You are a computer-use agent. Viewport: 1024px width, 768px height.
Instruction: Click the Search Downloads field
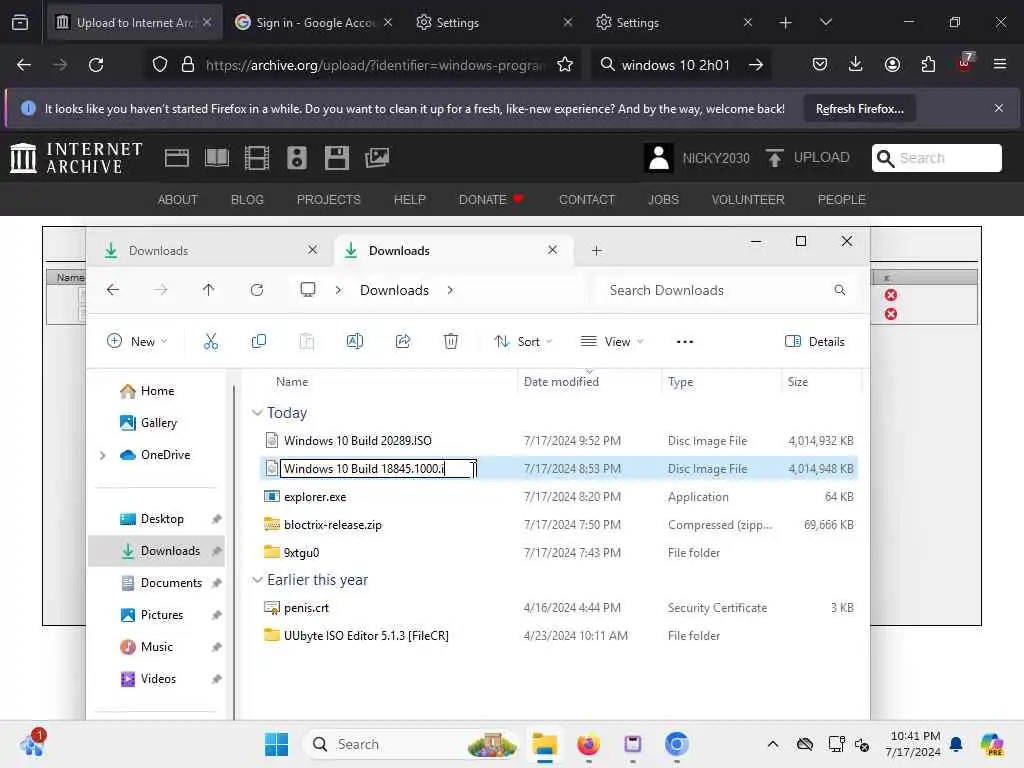pos(725,290)
